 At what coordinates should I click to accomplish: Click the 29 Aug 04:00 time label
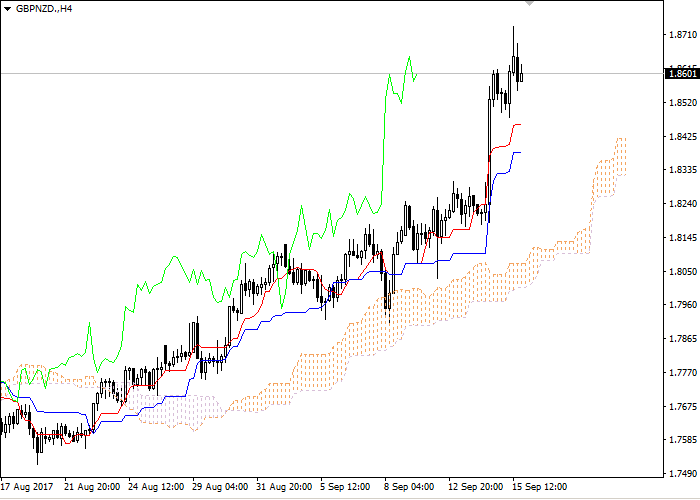pyautogui.click(x=220, y=487)
